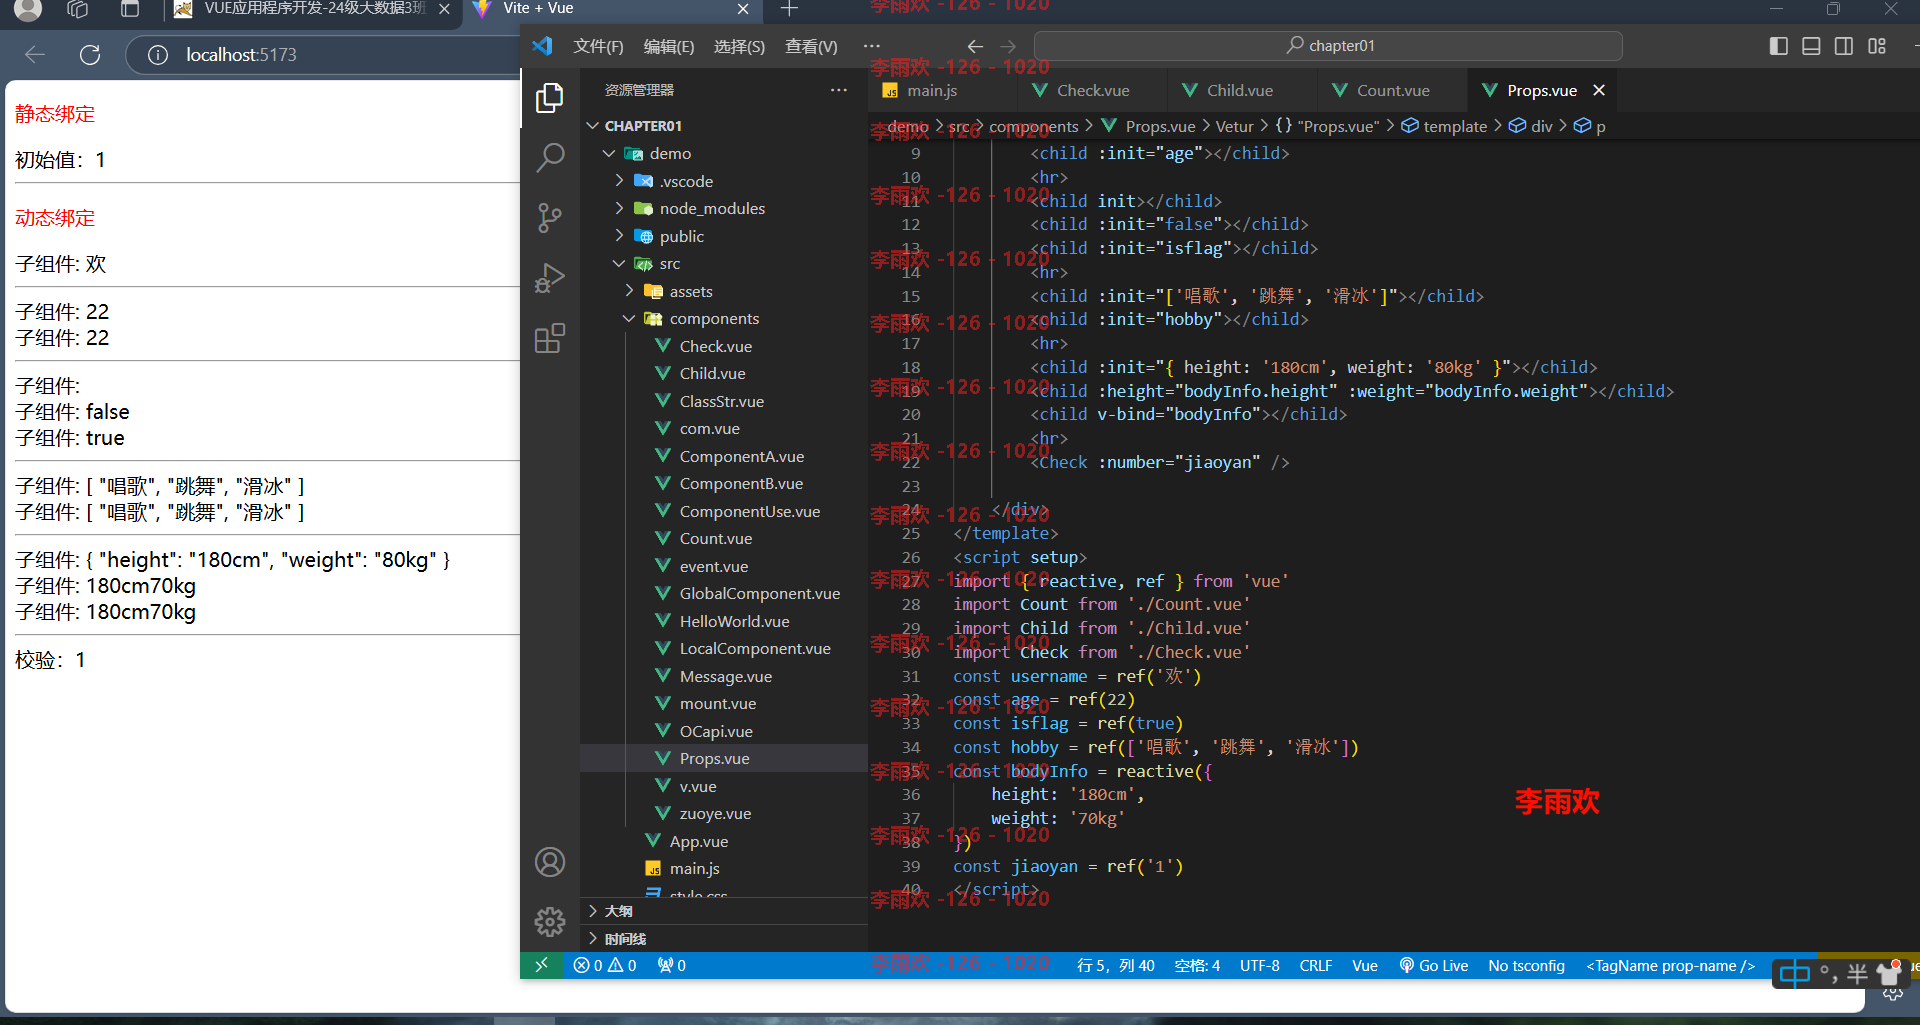This screenshot has width=1920, height=1025.
Task: Click the remote window status bar icon
Action: (541, 965)
